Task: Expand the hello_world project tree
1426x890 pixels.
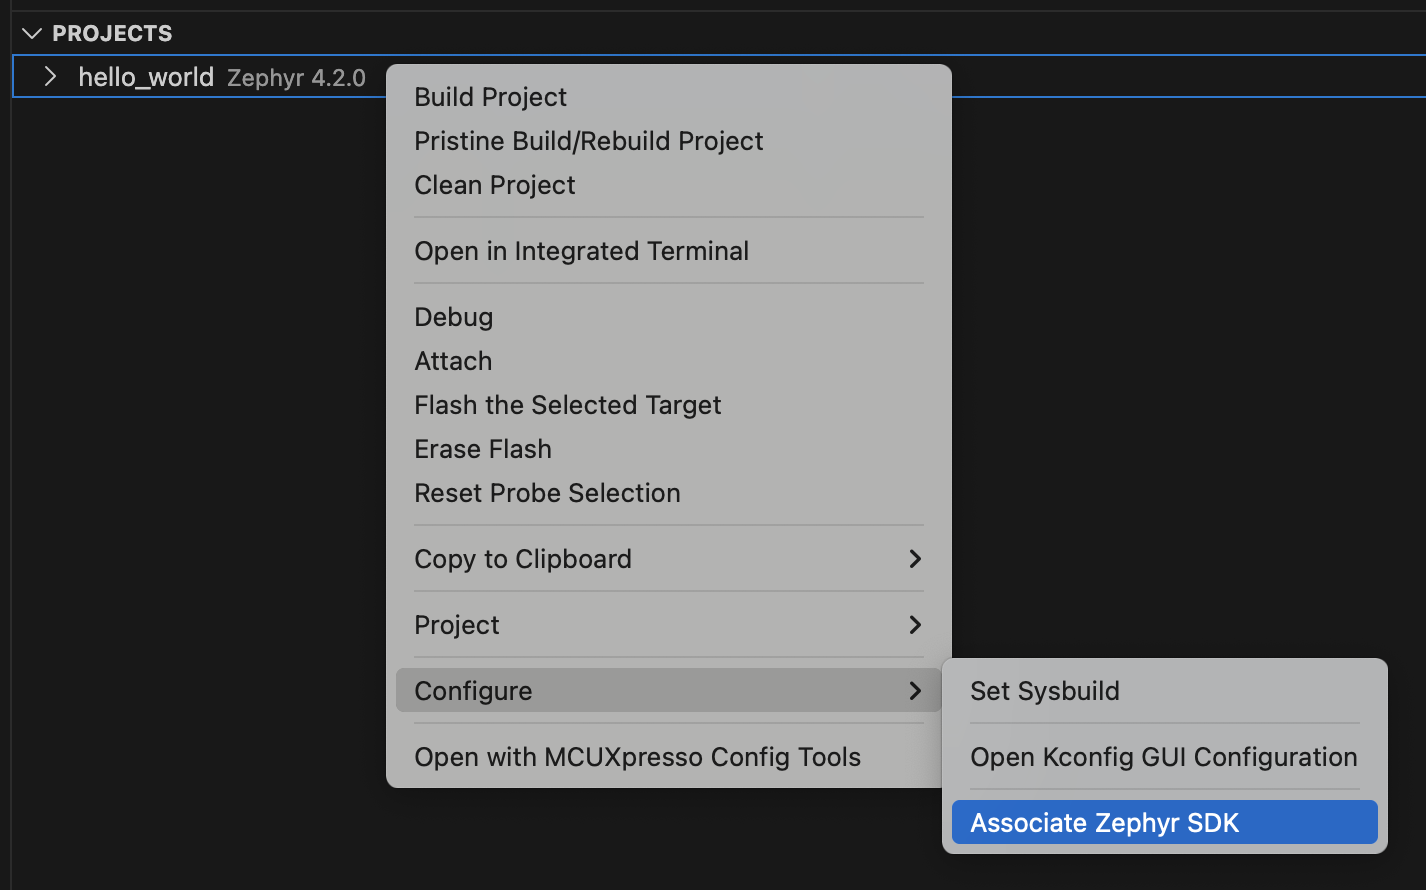Action: [49, 76]
